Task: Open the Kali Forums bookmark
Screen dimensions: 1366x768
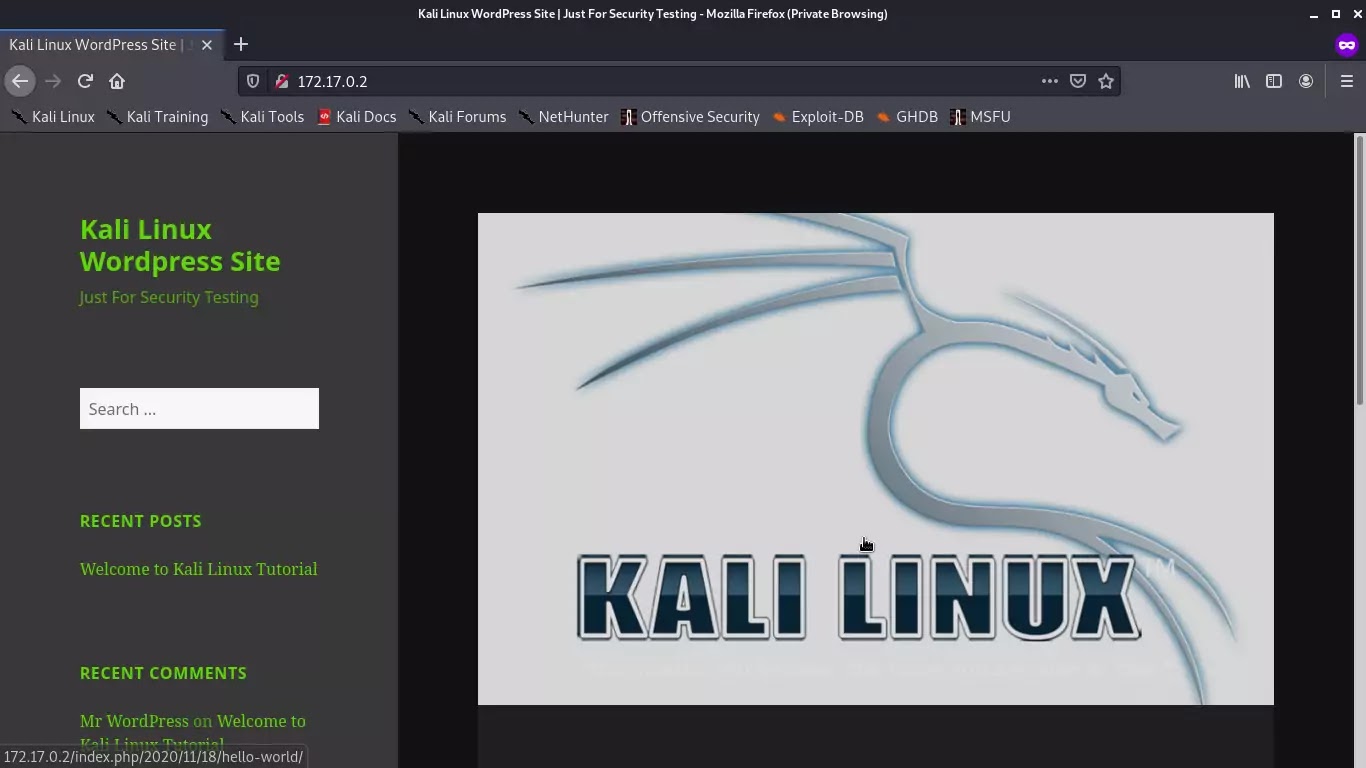Action: click(x=457, y=117)
